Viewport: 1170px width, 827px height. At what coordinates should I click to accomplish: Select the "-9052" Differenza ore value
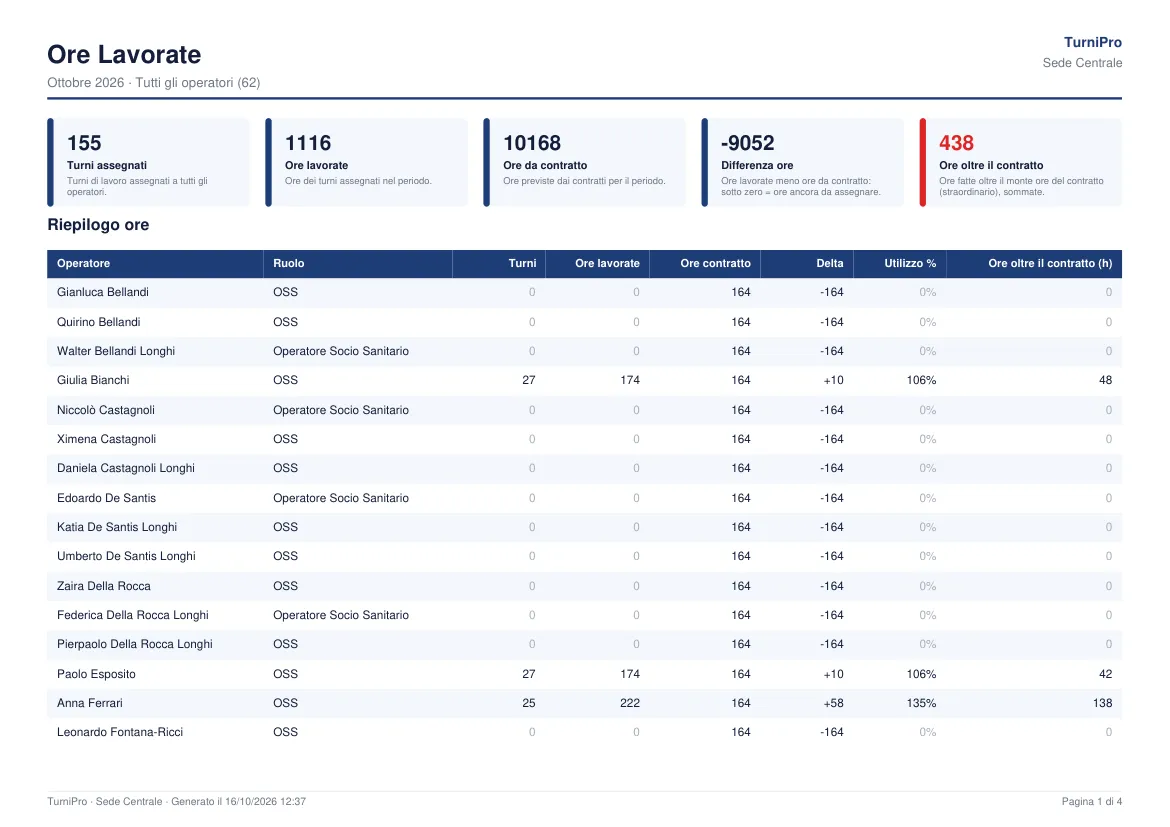(748, 143)
